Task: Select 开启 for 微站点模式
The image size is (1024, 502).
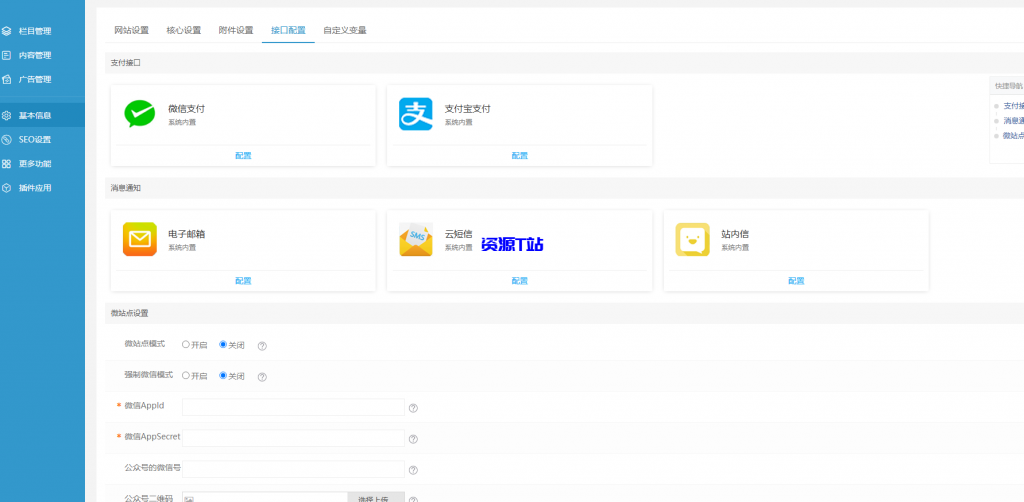Action: click(186, 344)
